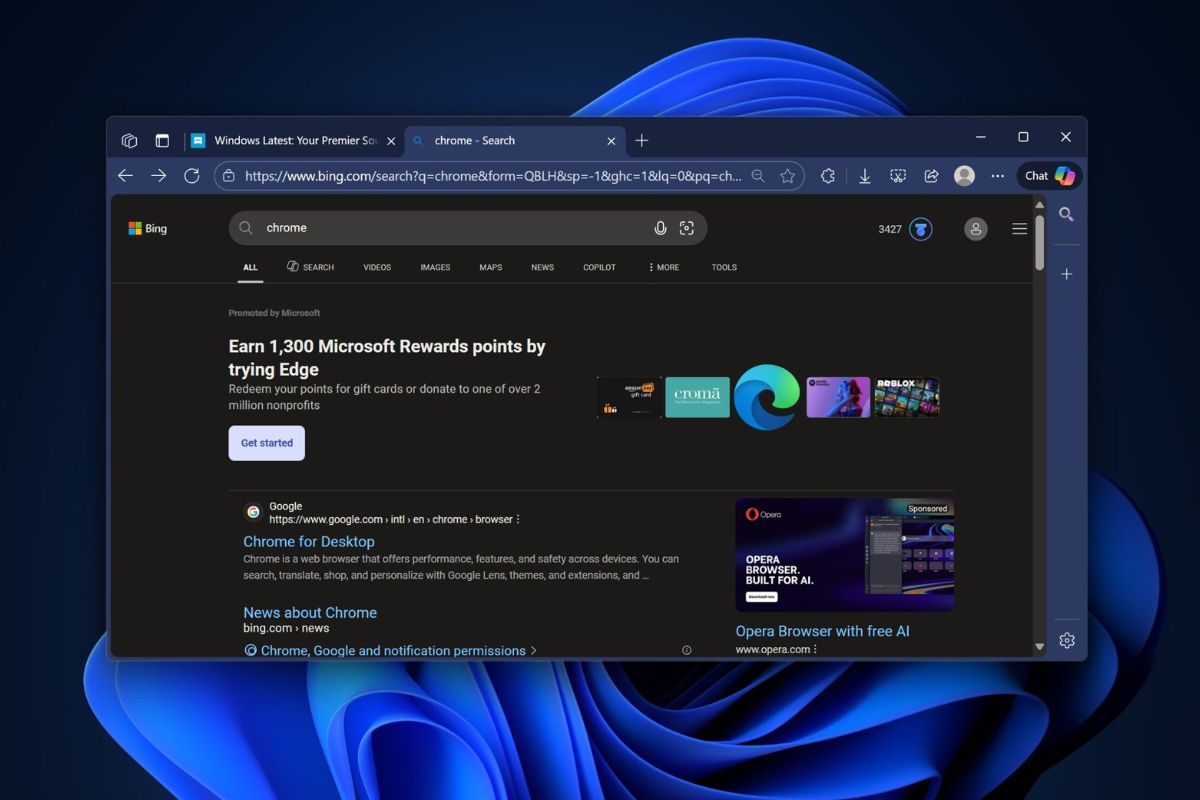Add this page to favorites star
The height and width of the screenshot is (800, 1200).
tap(787, 176)
